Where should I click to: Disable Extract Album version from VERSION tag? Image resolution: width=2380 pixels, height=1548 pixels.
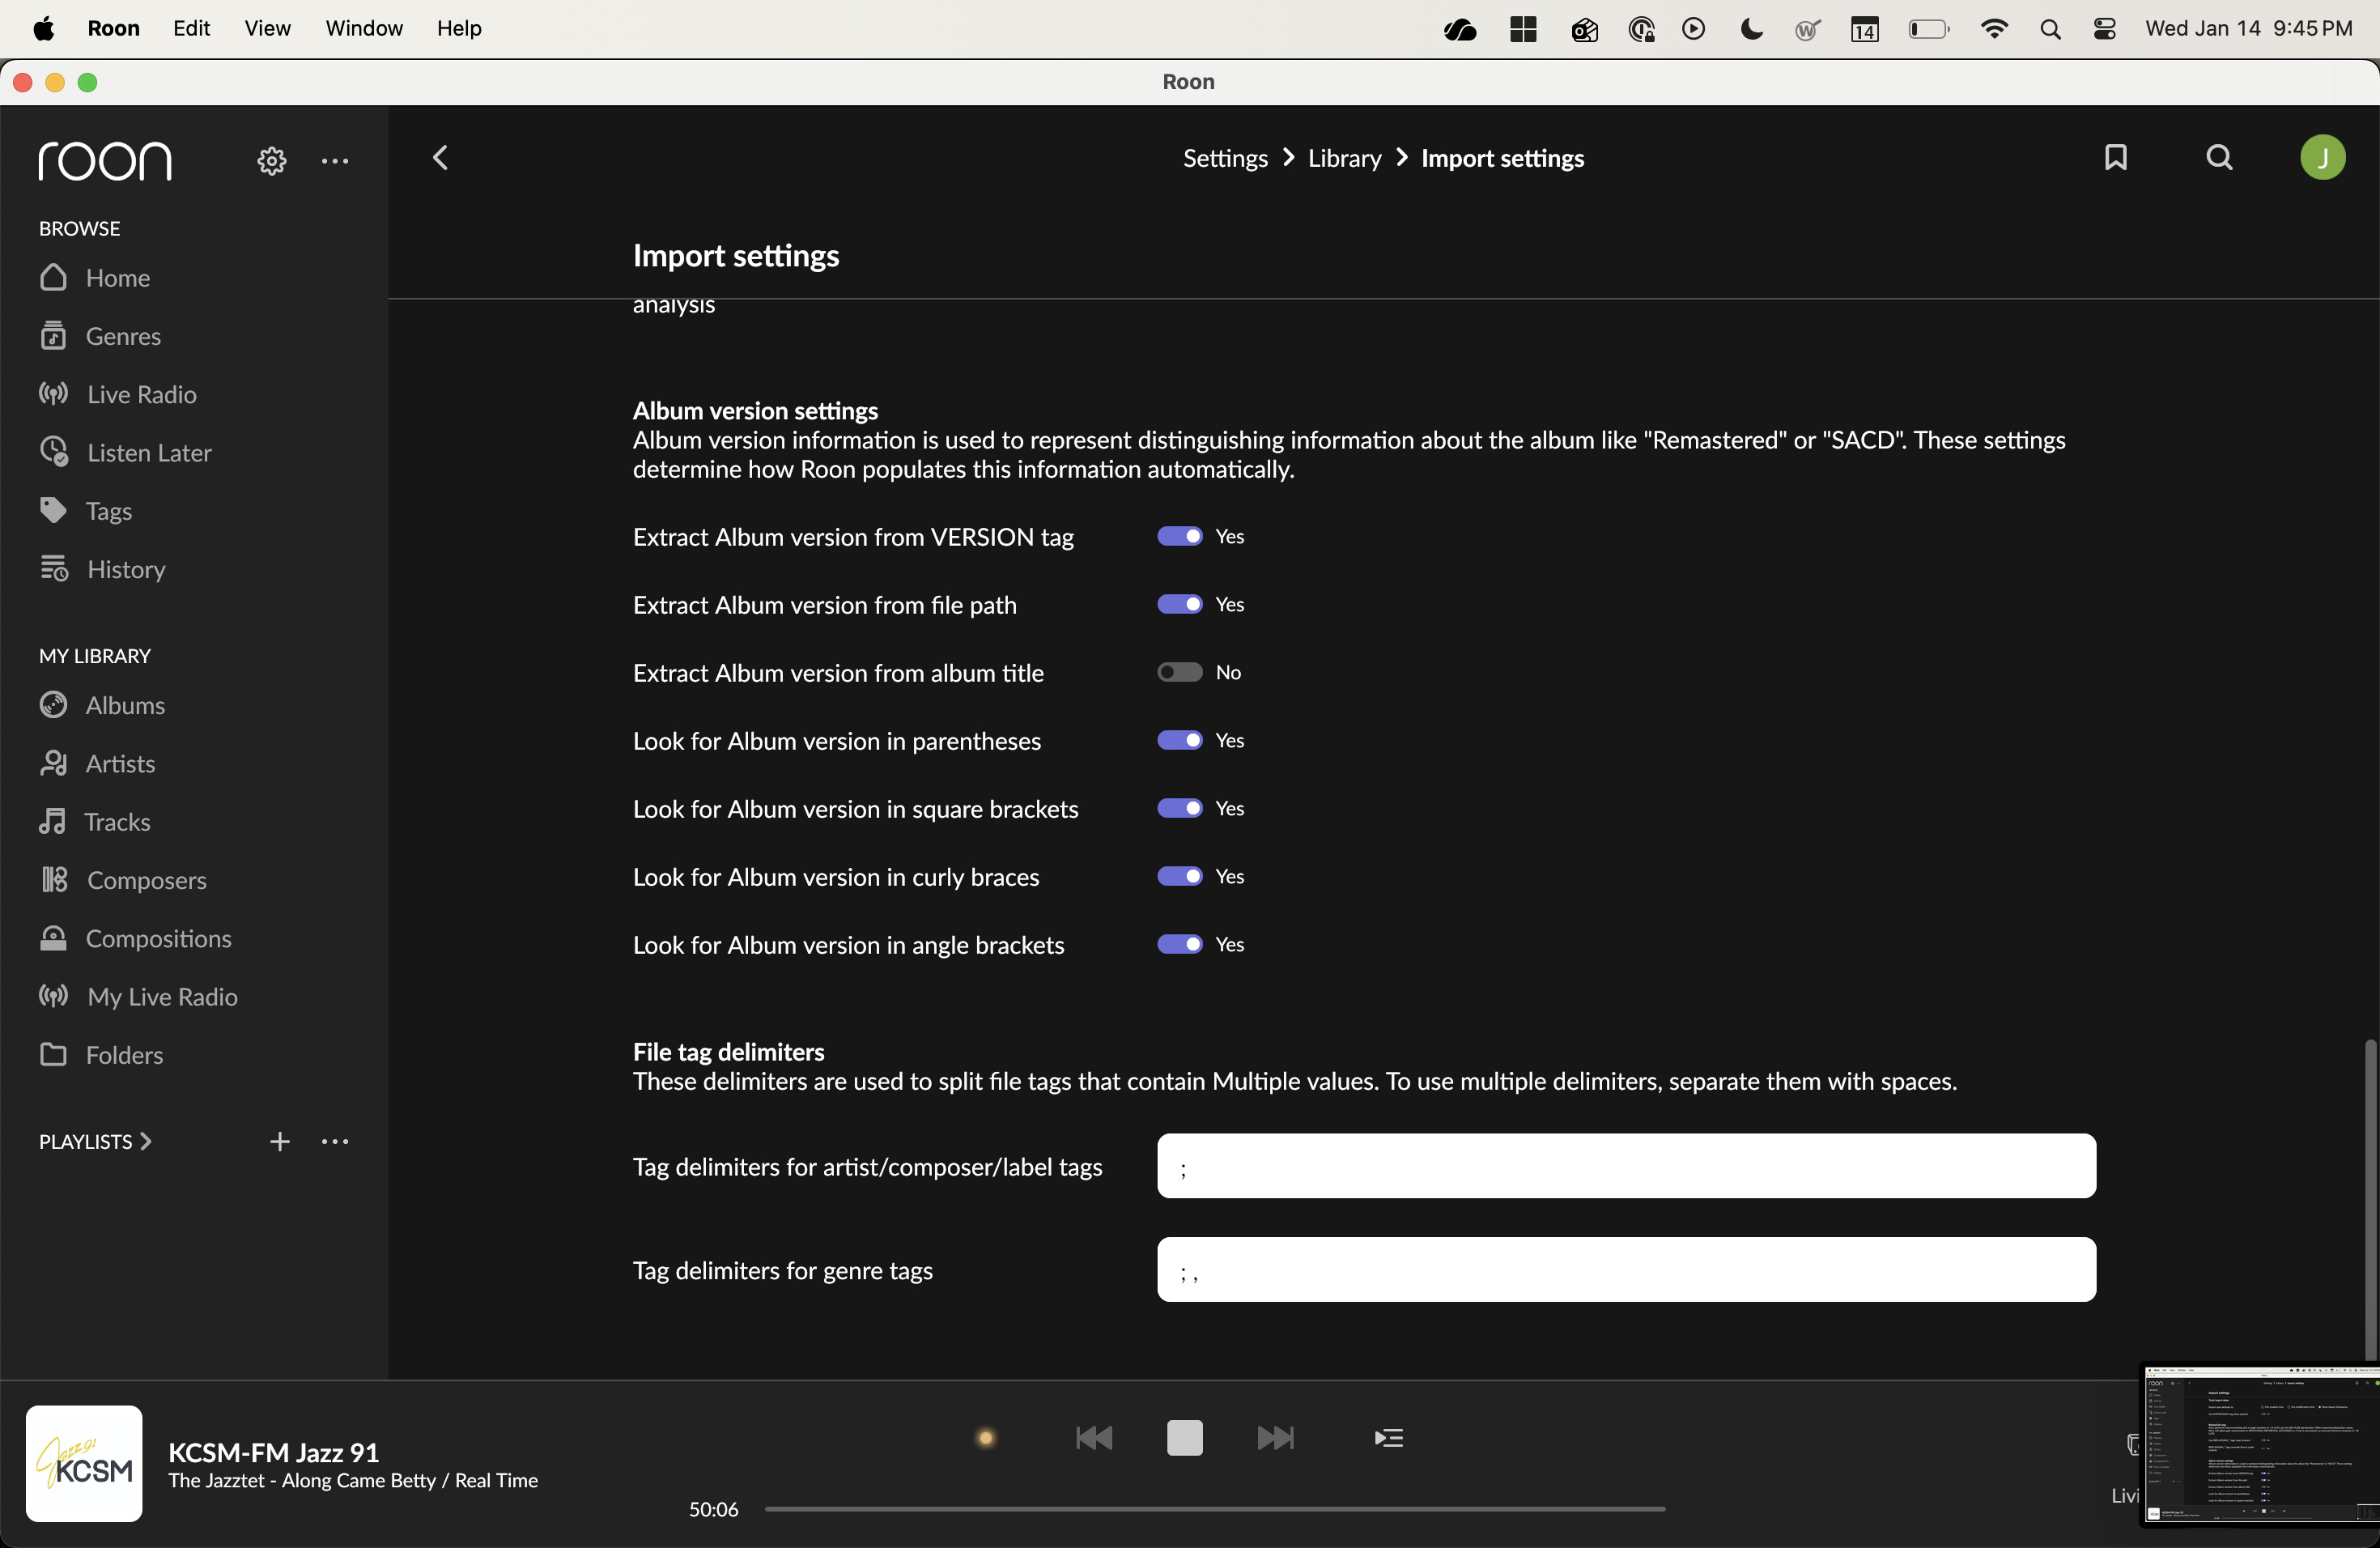(x=1179, y=536)
